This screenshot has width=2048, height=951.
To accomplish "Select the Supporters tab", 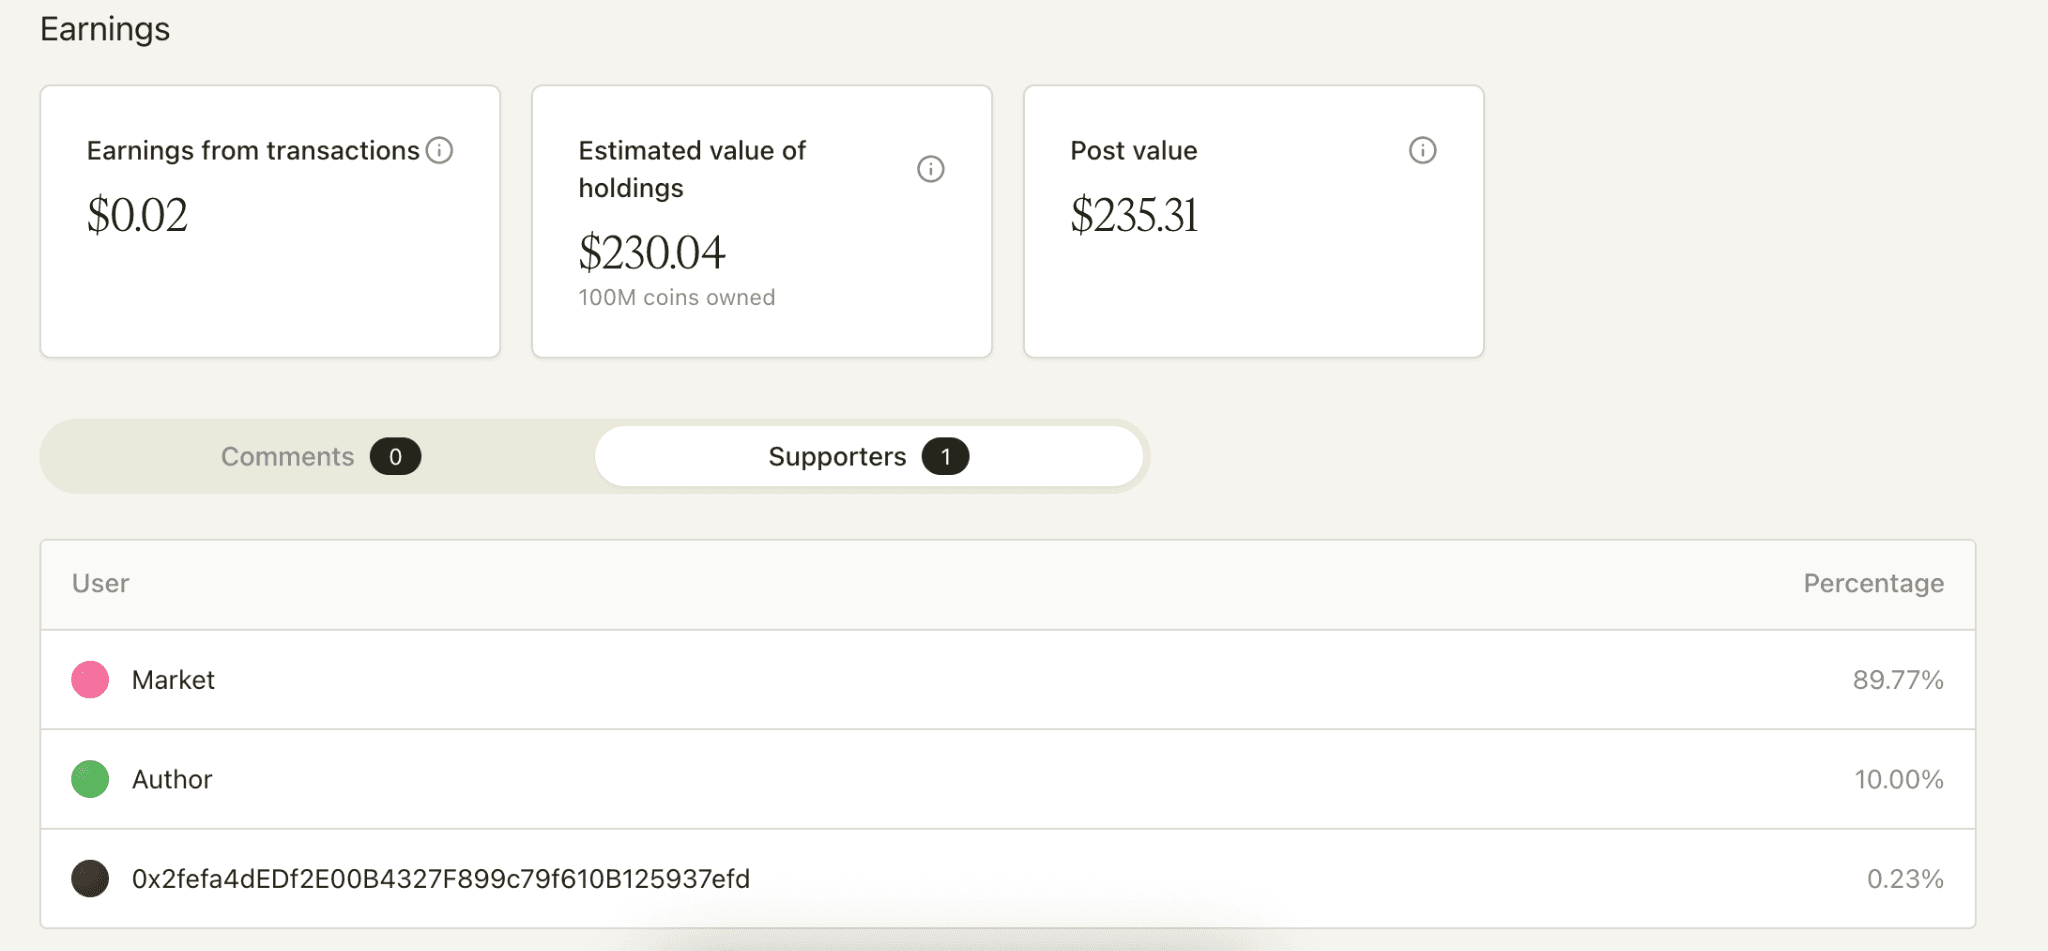I will tap(869, 457).
